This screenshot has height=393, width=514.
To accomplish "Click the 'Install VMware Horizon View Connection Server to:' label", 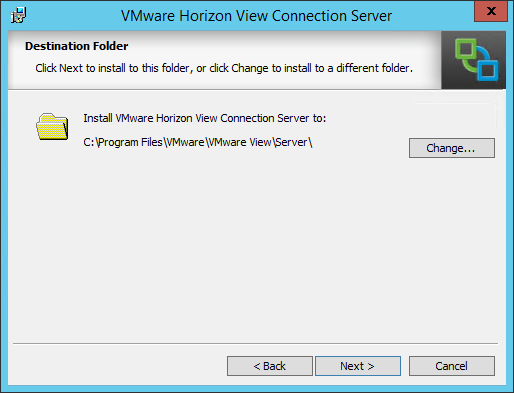I will (x=205, y=118).
